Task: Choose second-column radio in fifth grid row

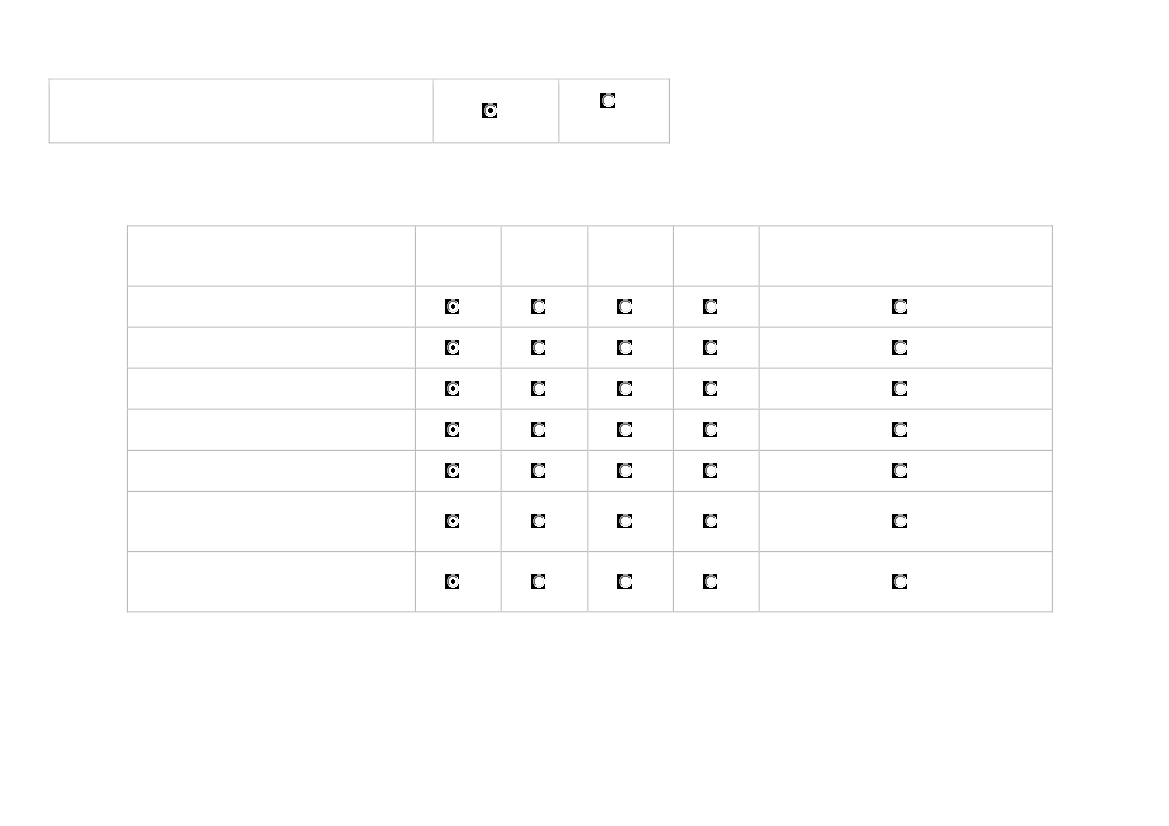Action: coord(538,470)
